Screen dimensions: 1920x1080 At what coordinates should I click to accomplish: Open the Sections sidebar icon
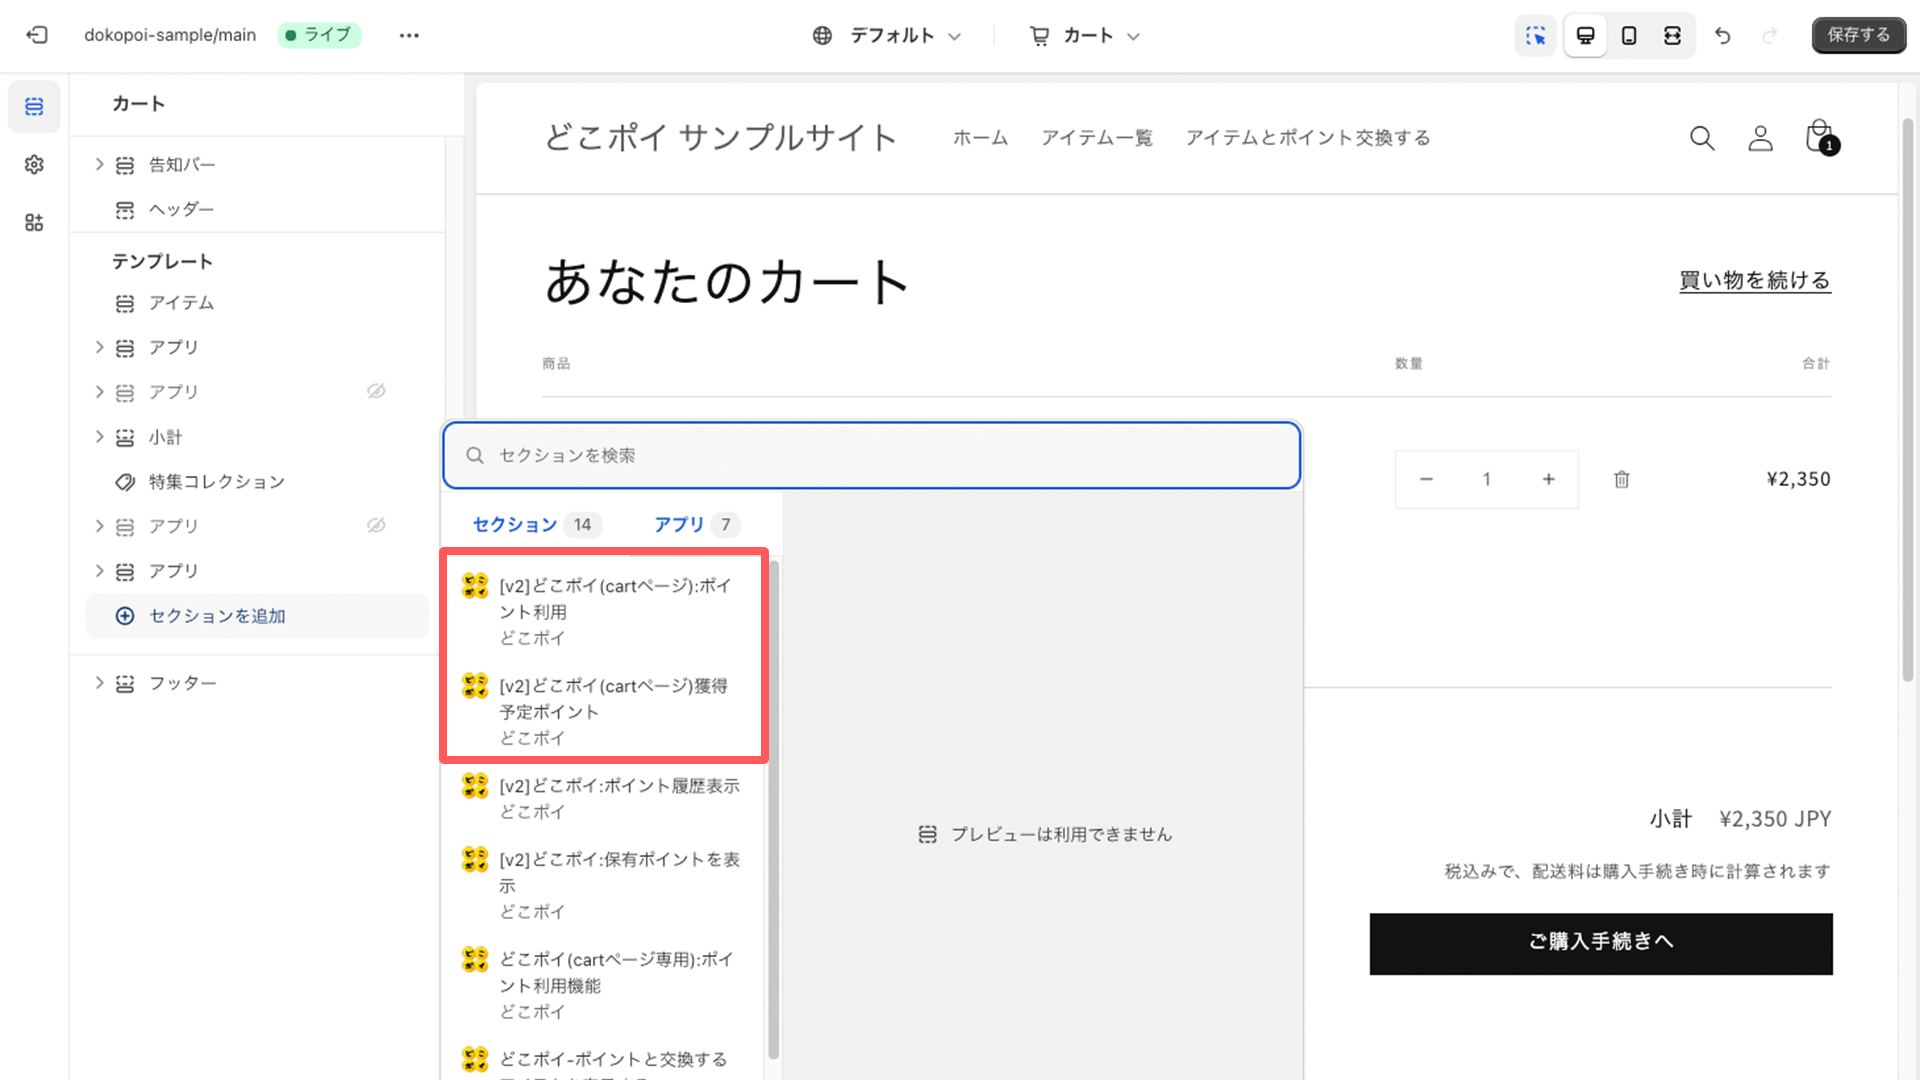point(34,106)
